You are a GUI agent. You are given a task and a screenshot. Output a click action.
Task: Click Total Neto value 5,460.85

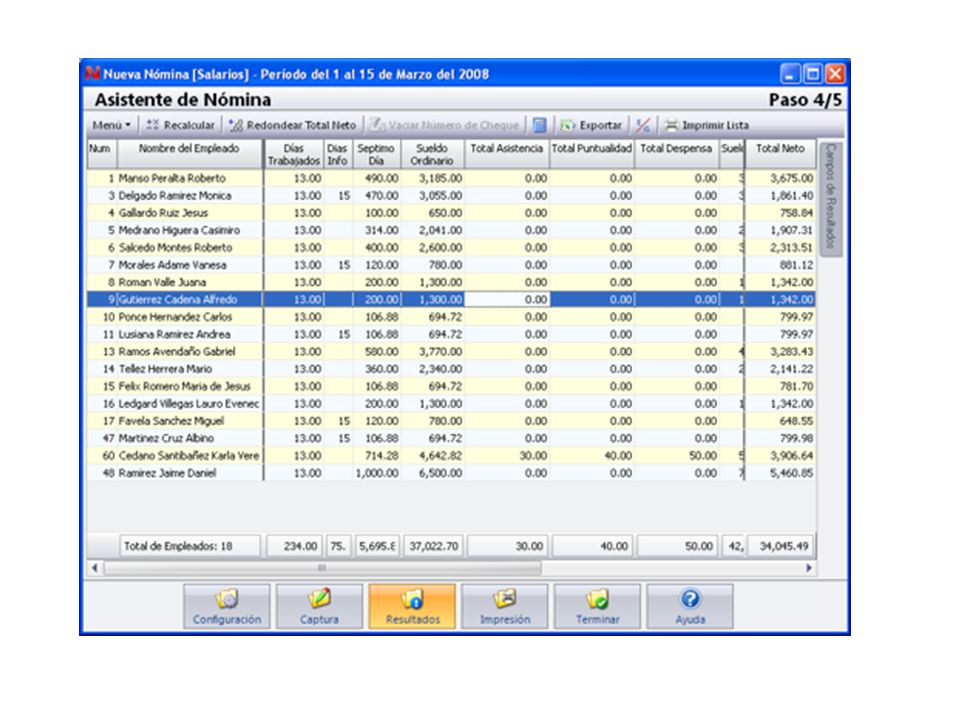click(x=792, y=473)
